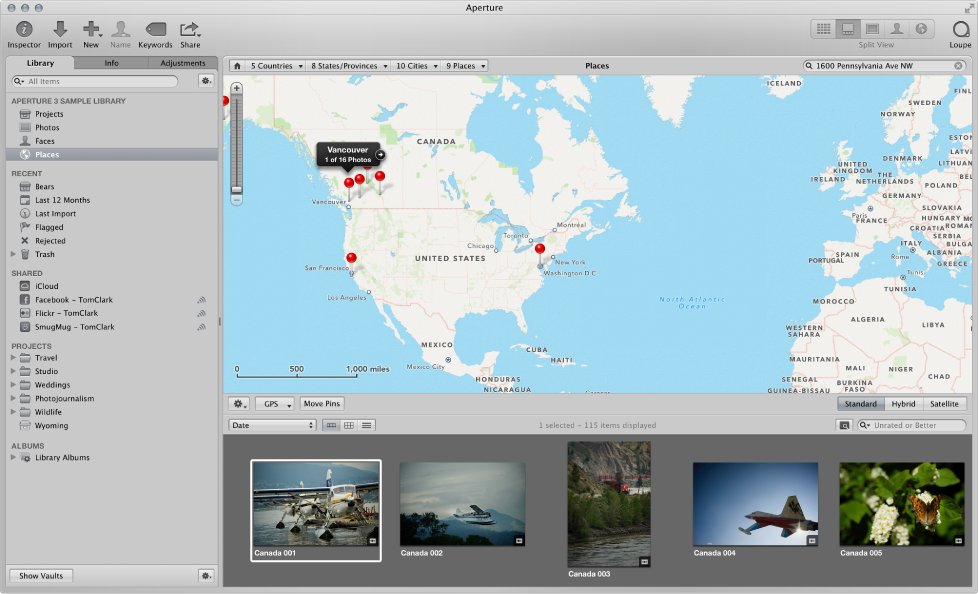
Task: Switch to the Adjustments tab
Action: click(183, 63)
